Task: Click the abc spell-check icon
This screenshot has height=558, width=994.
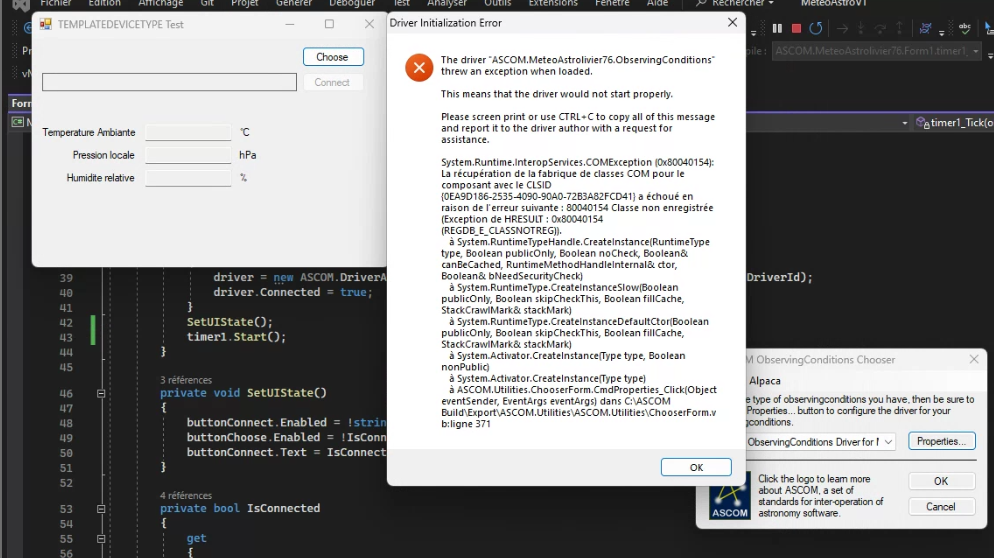Action: (965, 29)
